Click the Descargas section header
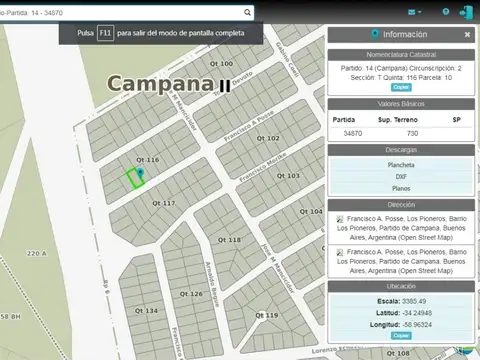This screenshot has height=360, width=480. coord(401,150)
